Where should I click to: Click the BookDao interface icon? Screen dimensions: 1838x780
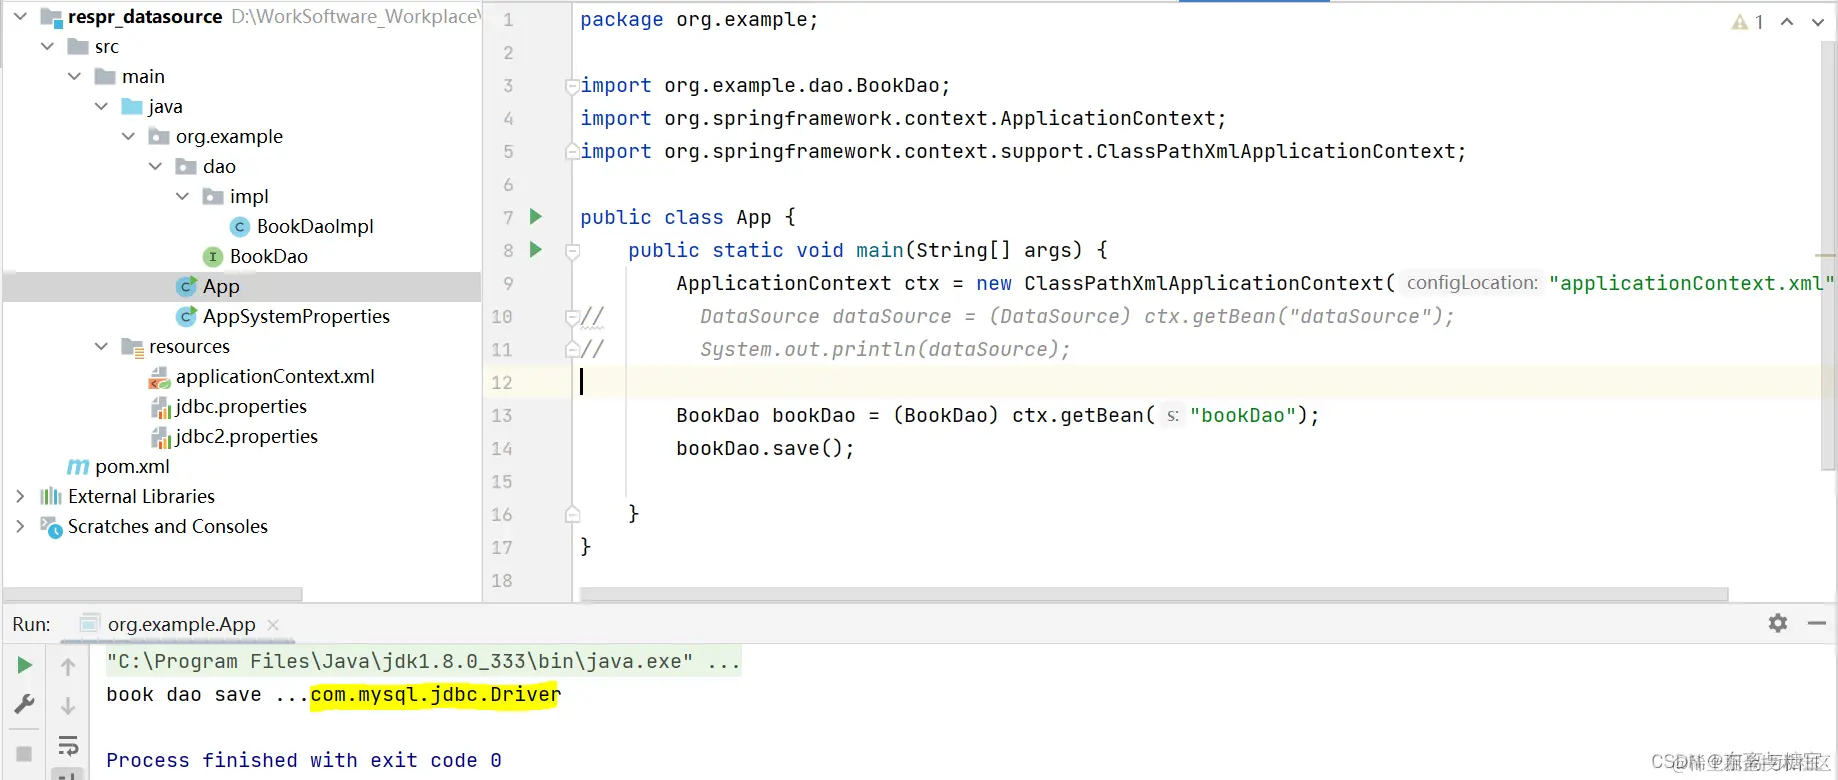[213, 257]
